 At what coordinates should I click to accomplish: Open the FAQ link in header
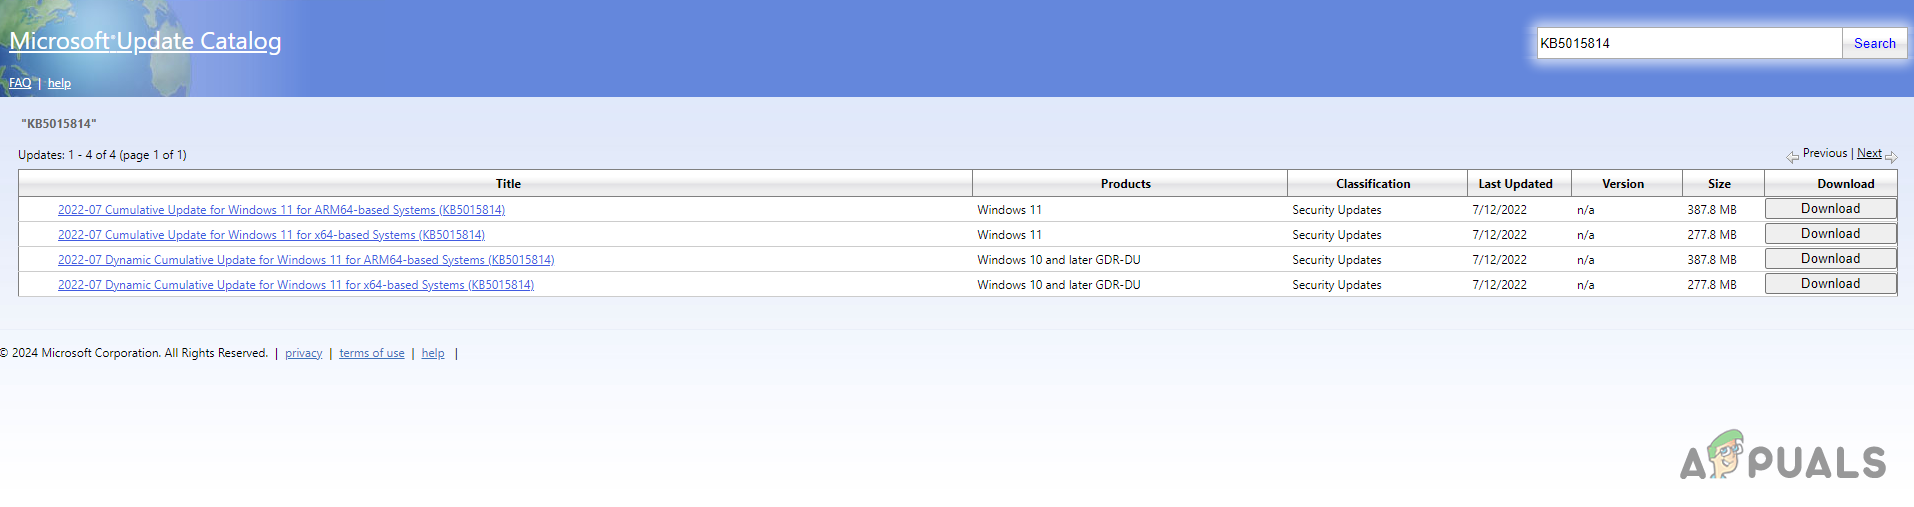20,83
